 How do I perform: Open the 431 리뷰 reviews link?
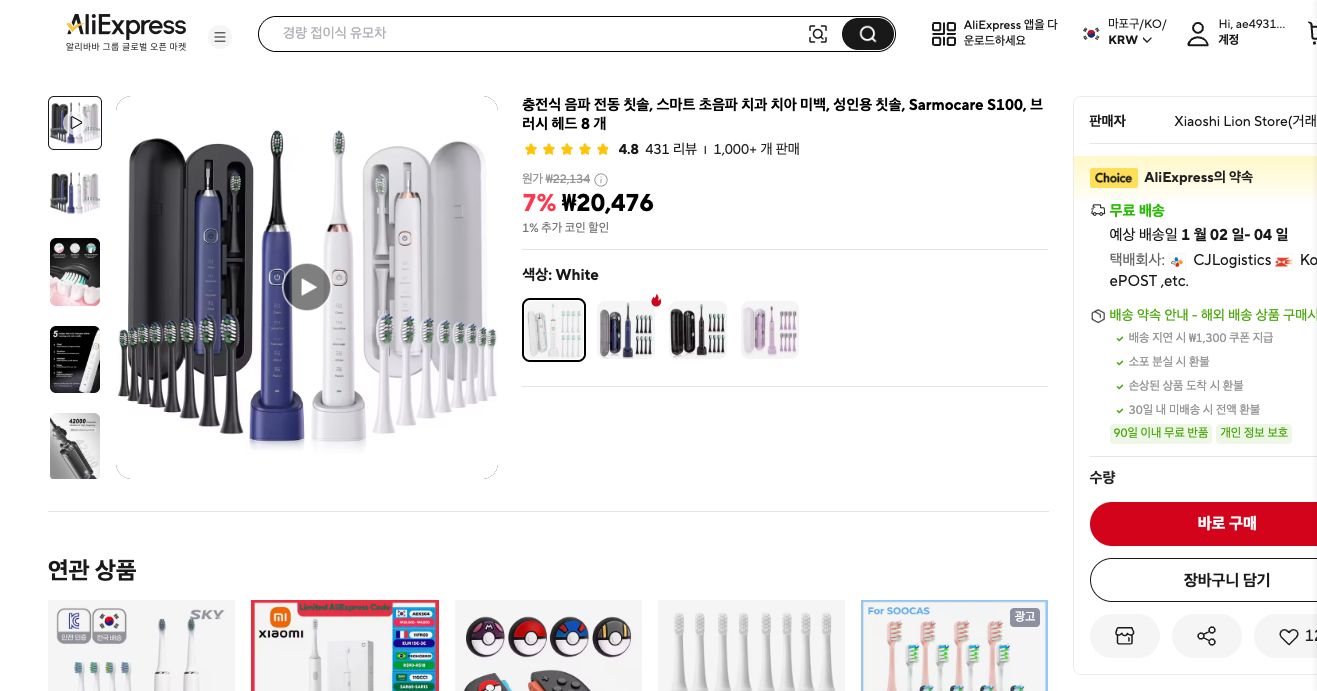pyautogui.click(x=670, y=149)
